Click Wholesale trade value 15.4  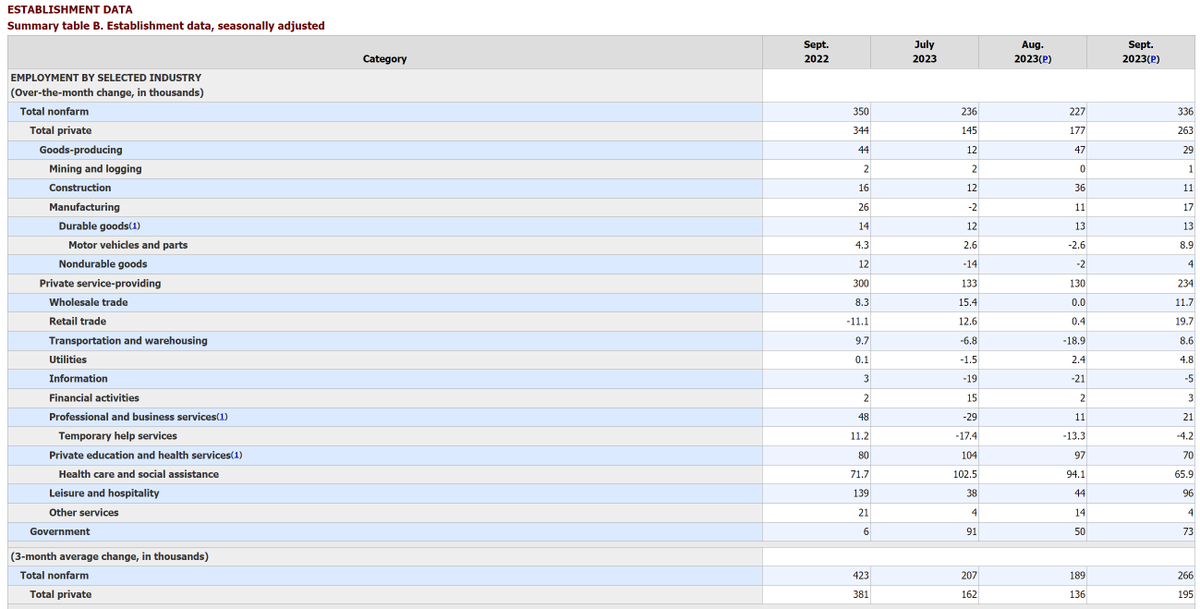click(x=967, y=302)
